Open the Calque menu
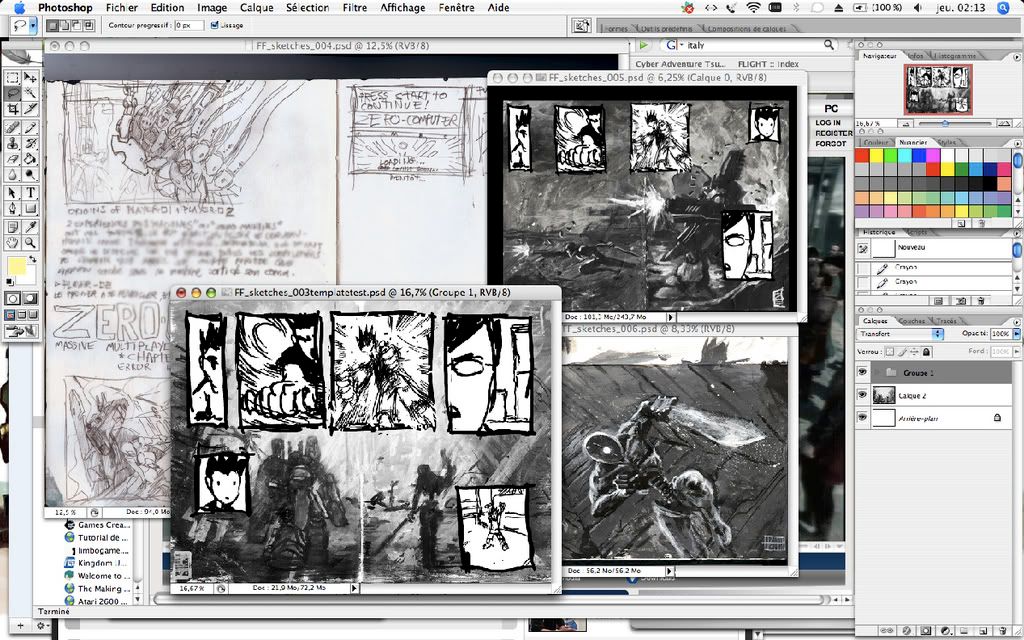Screen dimensions: 1024x640 pos(257,8)
